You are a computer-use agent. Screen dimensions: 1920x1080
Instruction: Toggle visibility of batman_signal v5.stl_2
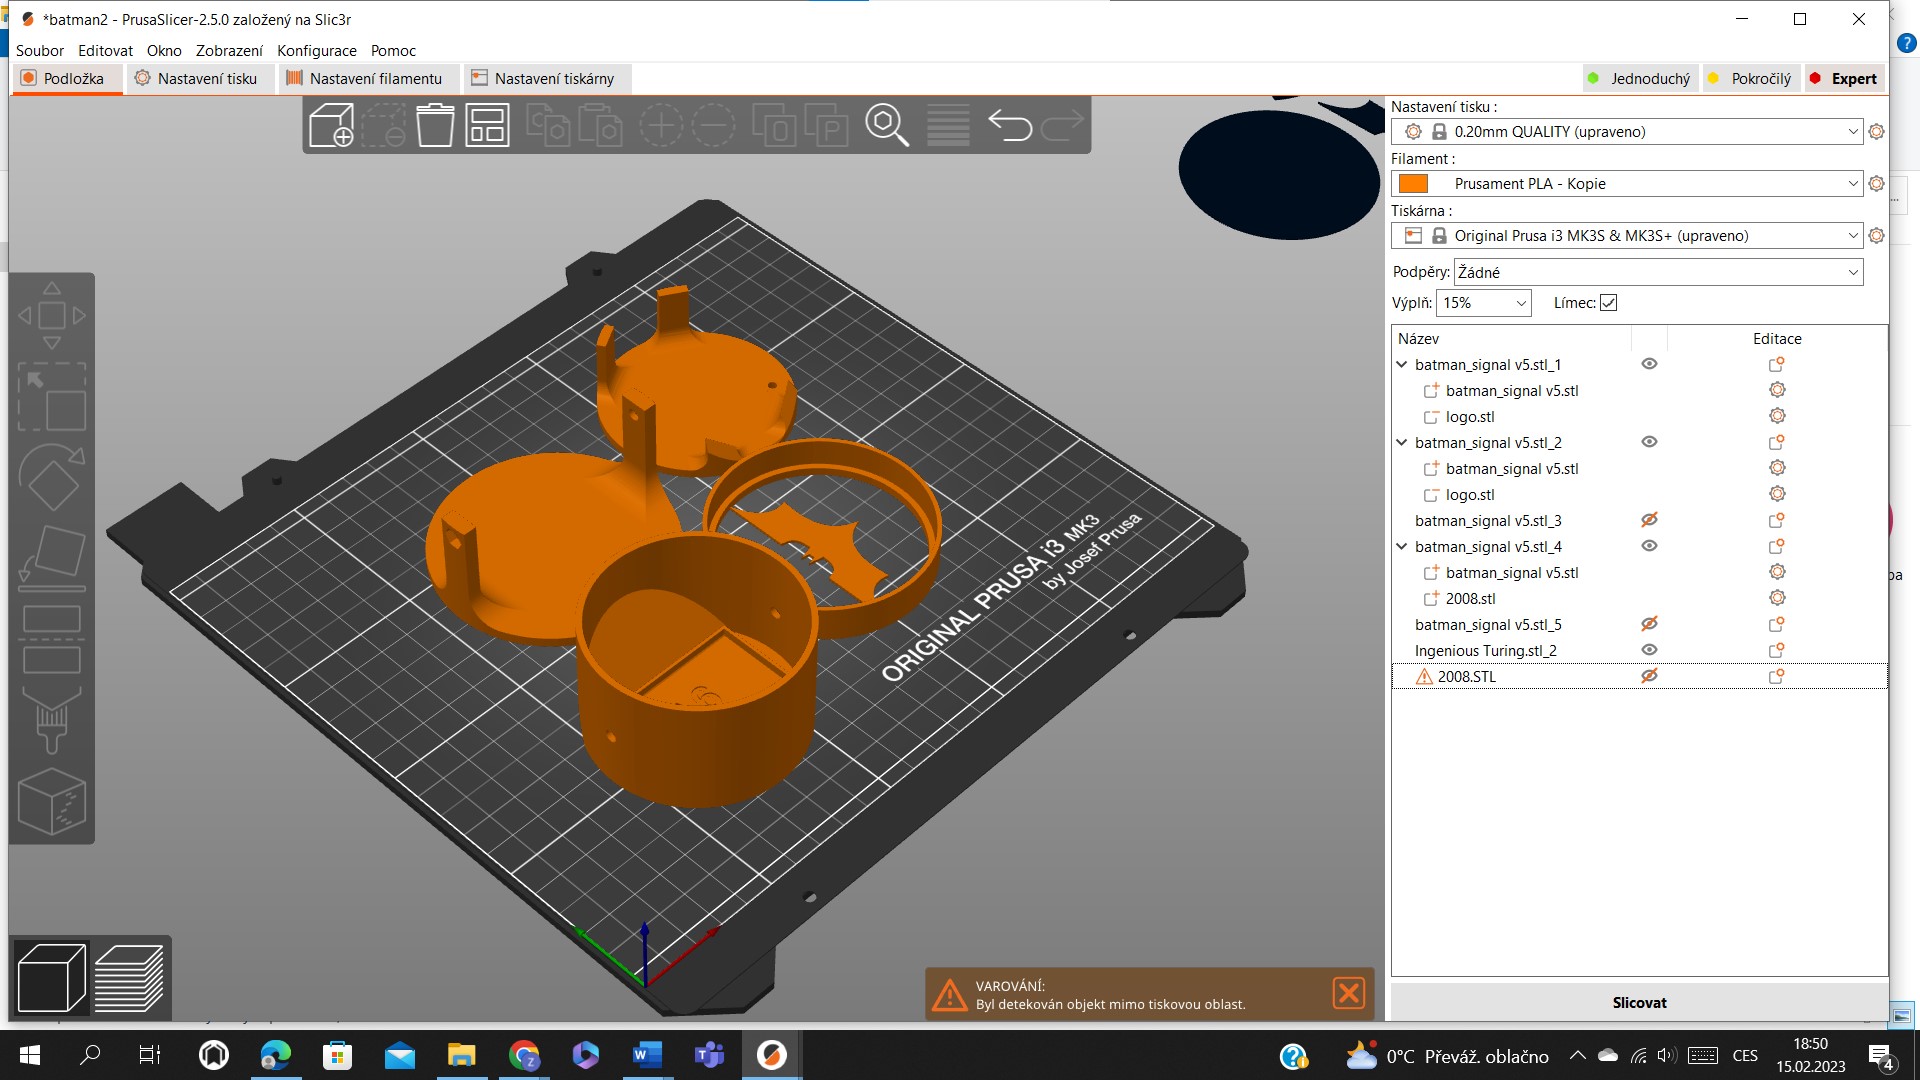[1649, 442]
